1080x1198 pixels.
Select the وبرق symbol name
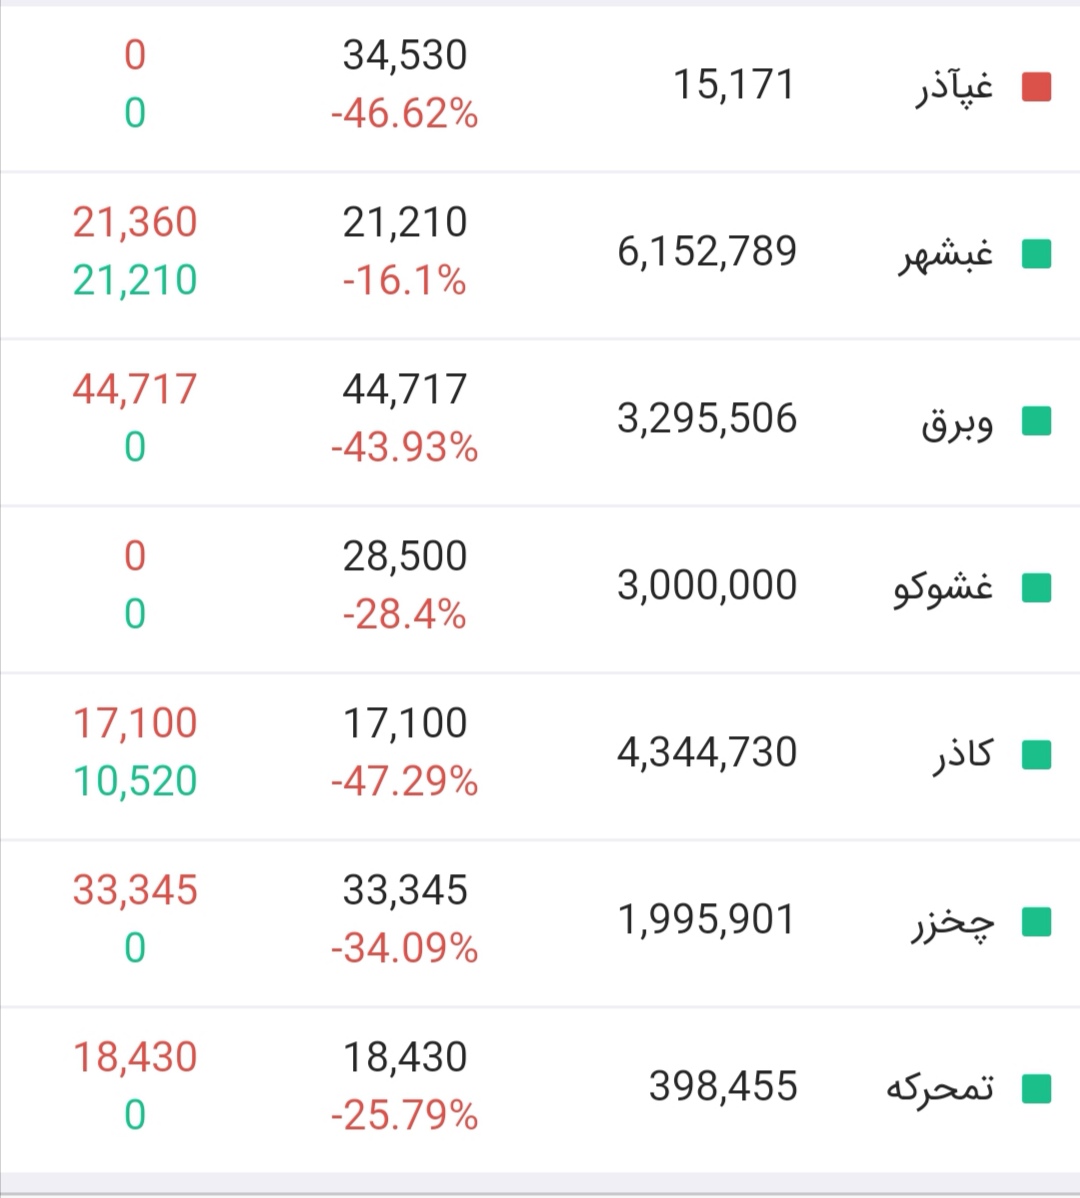tap(957, 423)
